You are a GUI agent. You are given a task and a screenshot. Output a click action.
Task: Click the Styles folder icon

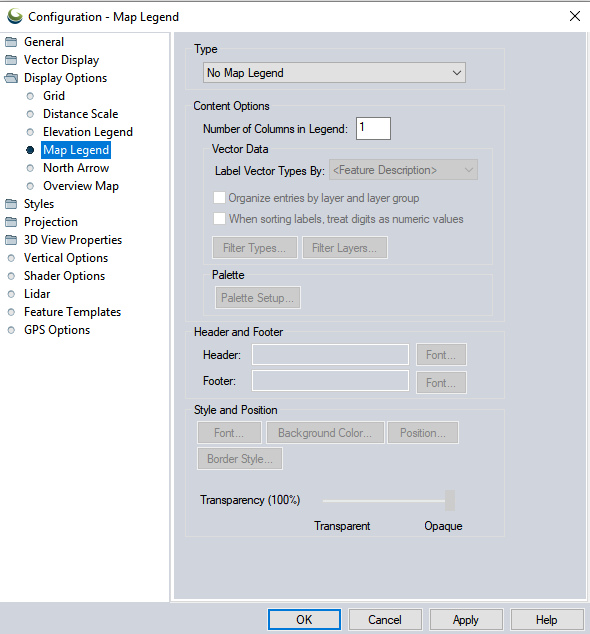point(11,204)
